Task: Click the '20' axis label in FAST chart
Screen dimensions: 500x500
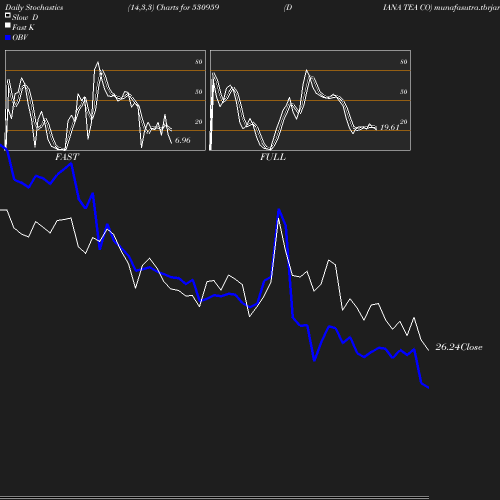Action: click(x=199, y=122)
